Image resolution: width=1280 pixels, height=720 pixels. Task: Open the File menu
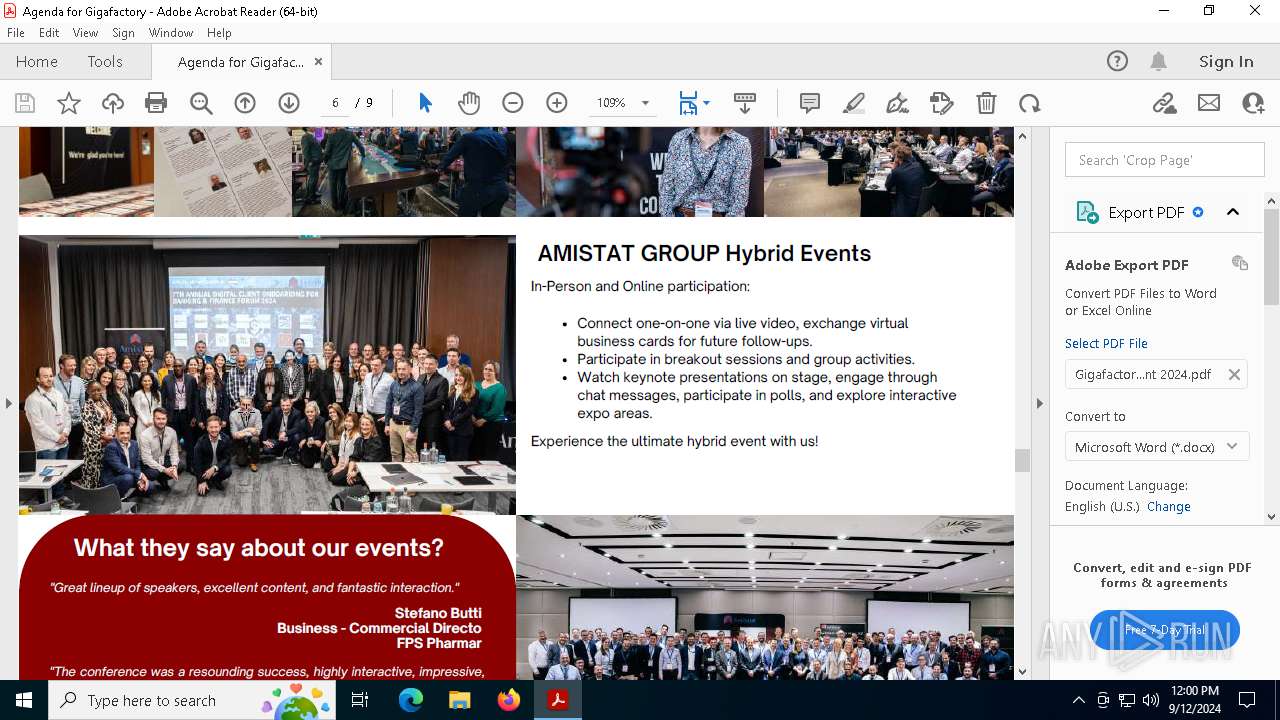tap(16, 33)
